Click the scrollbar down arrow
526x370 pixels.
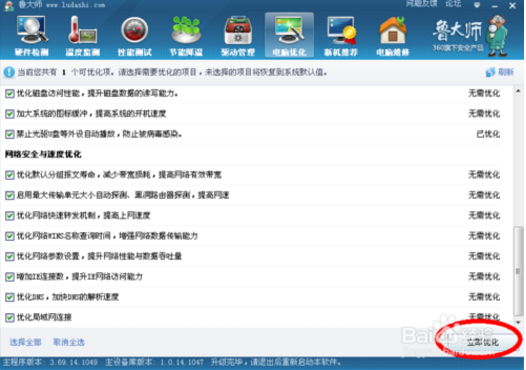(518, 322)
